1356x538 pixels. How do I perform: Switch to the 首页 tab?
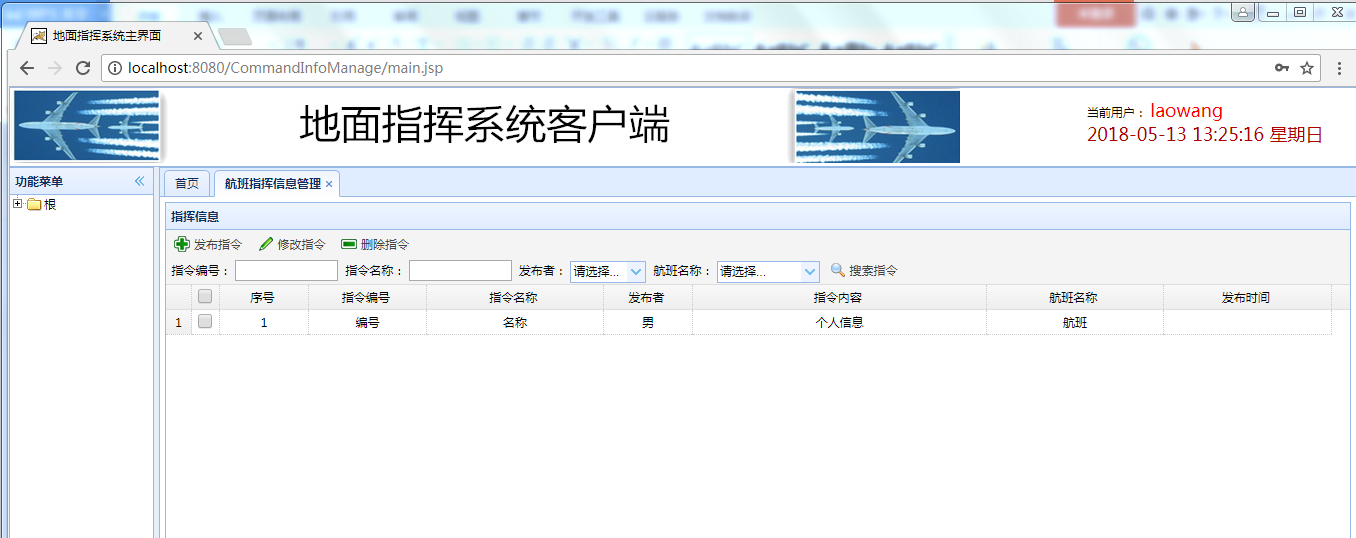tap(187, 184)
